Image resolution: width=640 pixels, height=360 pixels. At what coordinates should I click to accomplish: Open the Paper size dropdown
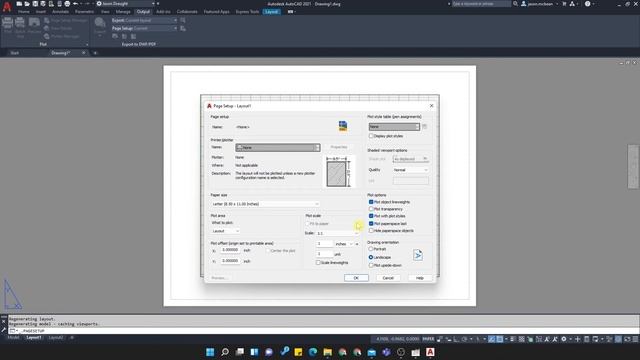coord(265,204)
